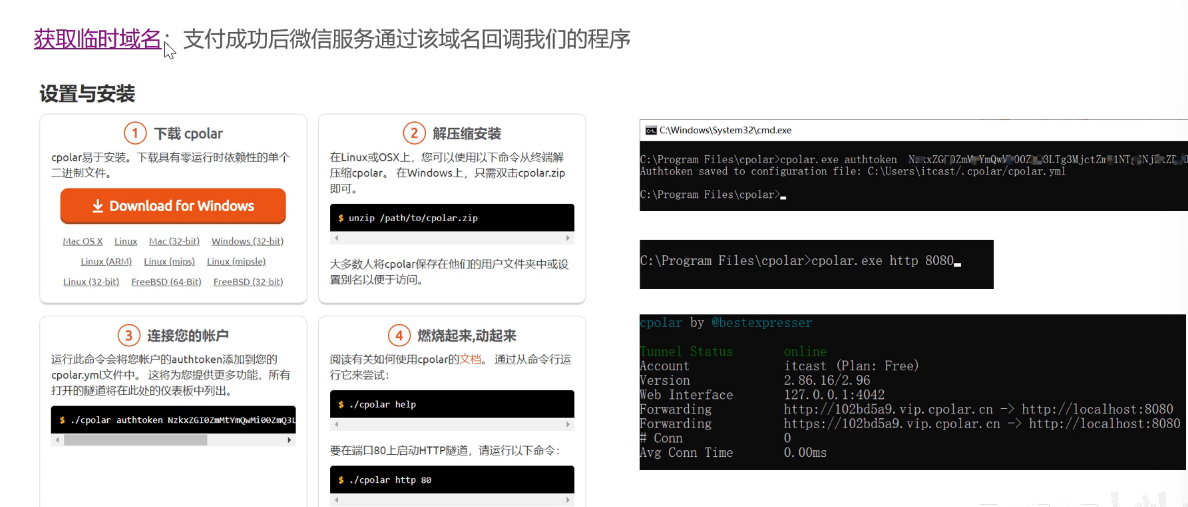The height and width of the screenshot is (507, 1188).
Task: Click the 设置与安装 heading
Action: pyautogui.click(x=87, y=95)
